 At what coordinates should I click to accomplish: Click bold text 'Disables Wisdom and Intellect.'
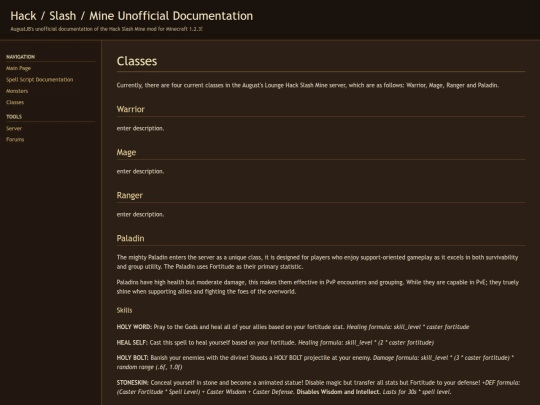(338, 392)
